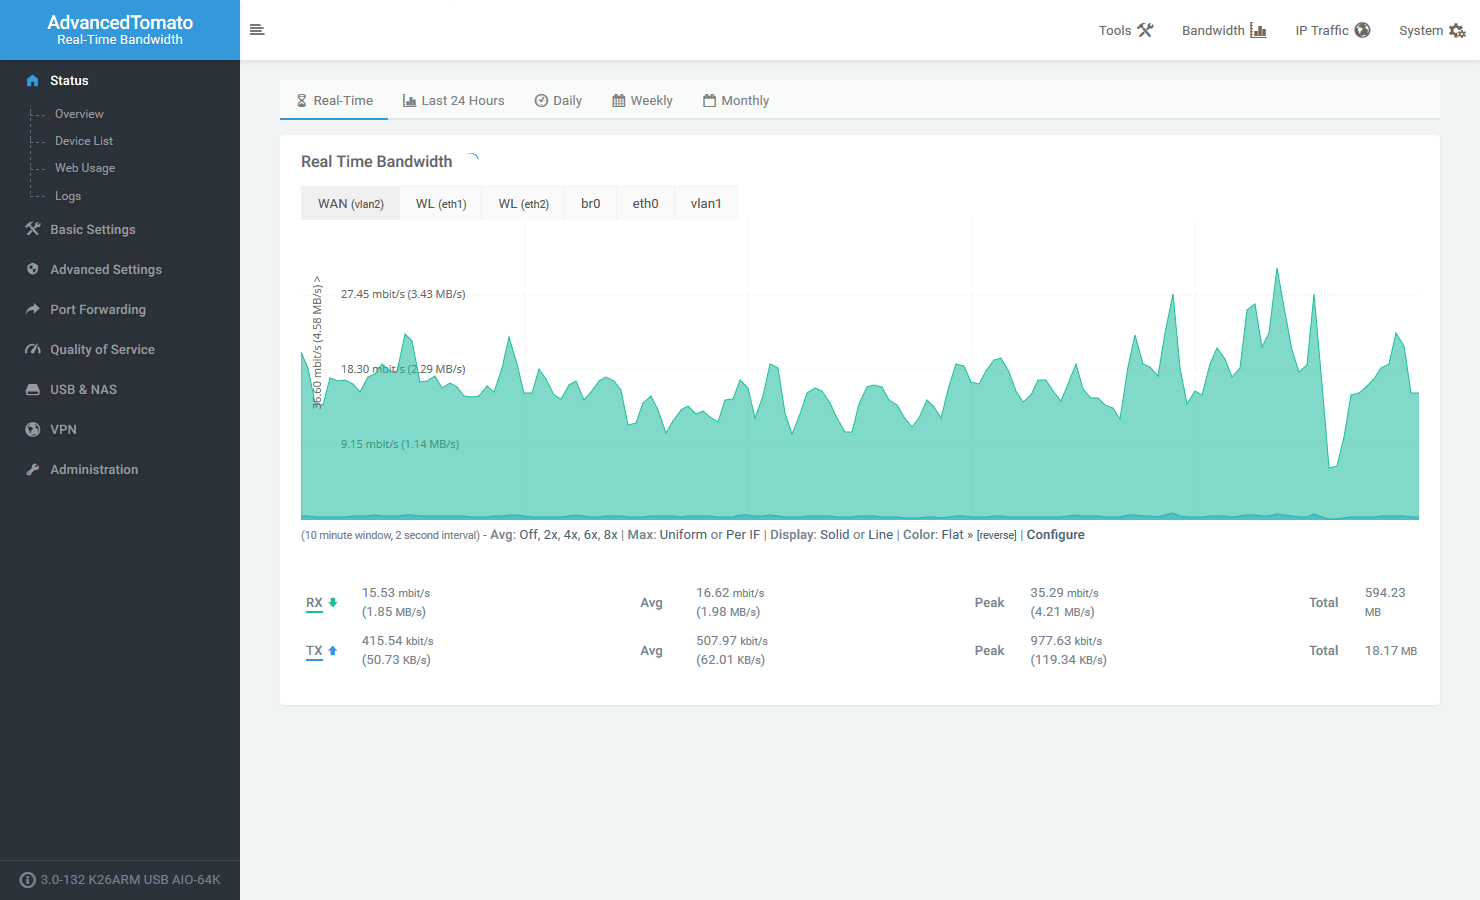Expand the Quality of Service menu
The height and width of the screenshot is (900, 1480).
(x=120, y=349)
